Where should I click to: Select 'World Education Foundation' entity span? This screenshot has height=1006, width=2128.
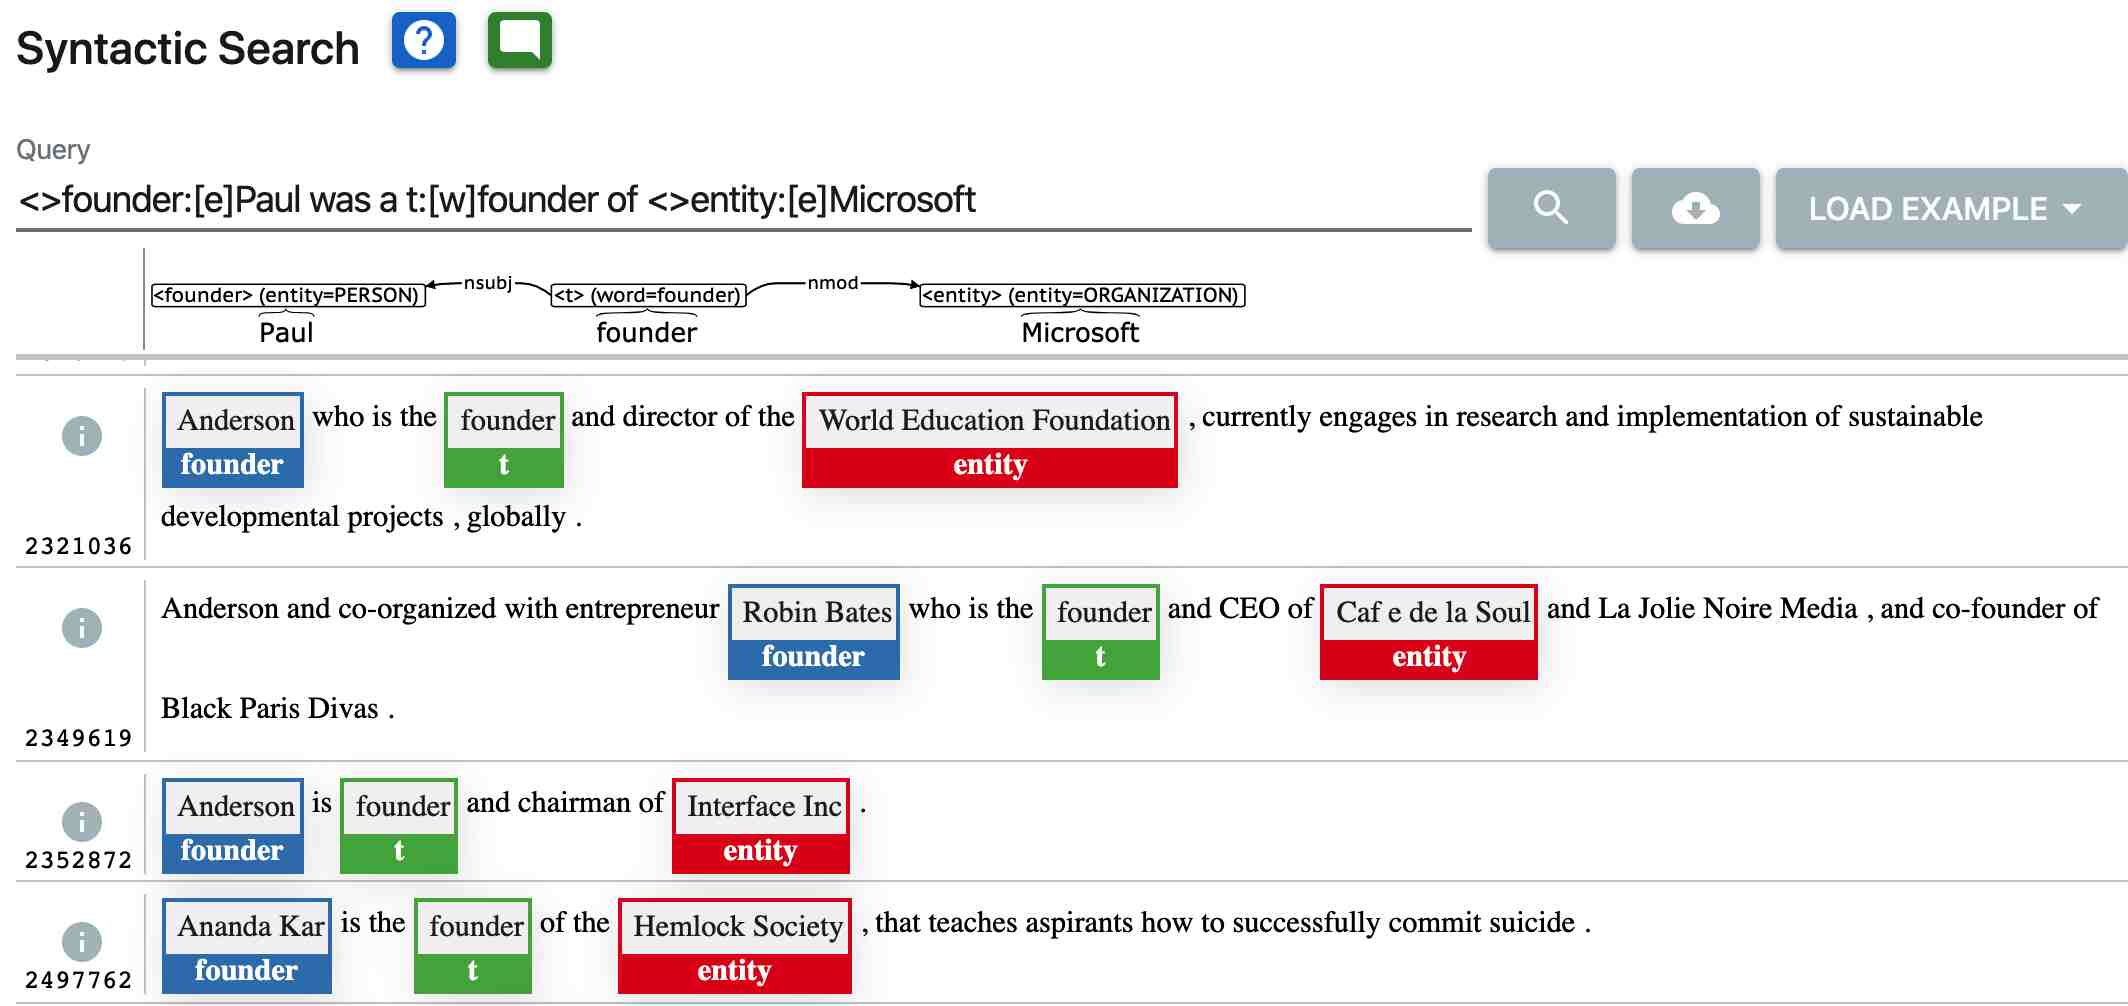[x=990, y=440]
